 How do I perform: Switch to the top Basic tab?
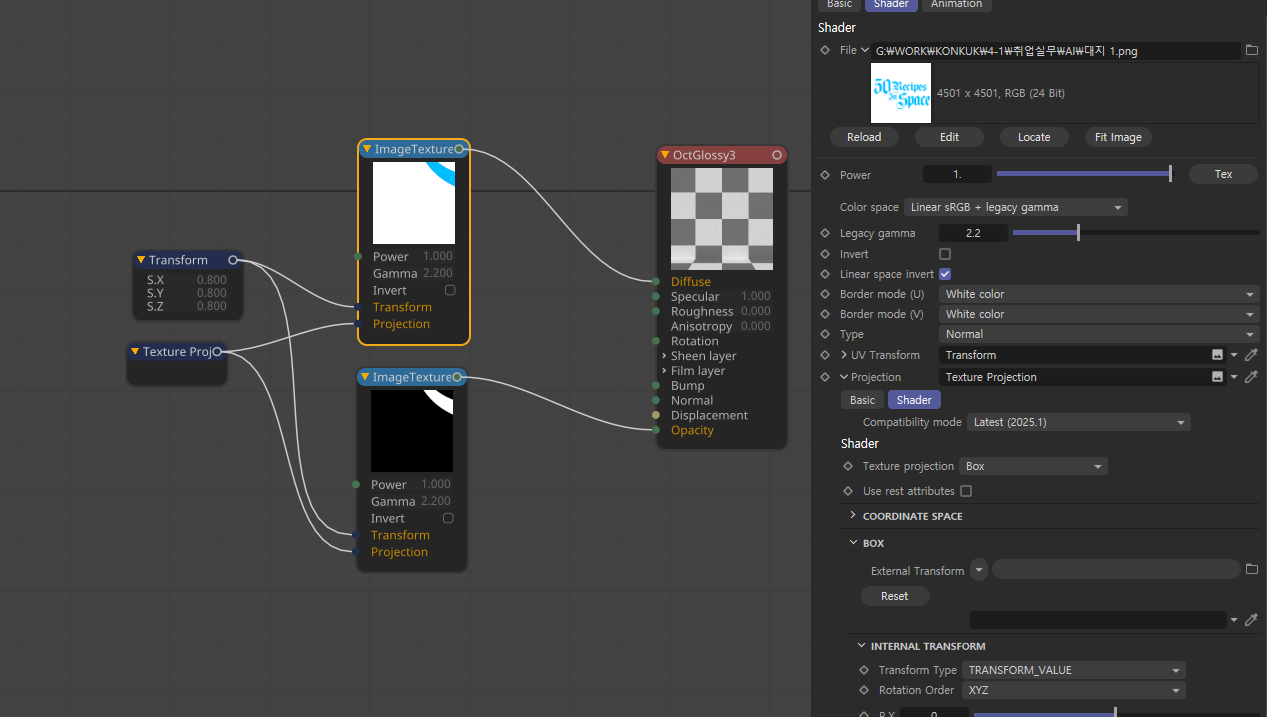coord(840,4)
